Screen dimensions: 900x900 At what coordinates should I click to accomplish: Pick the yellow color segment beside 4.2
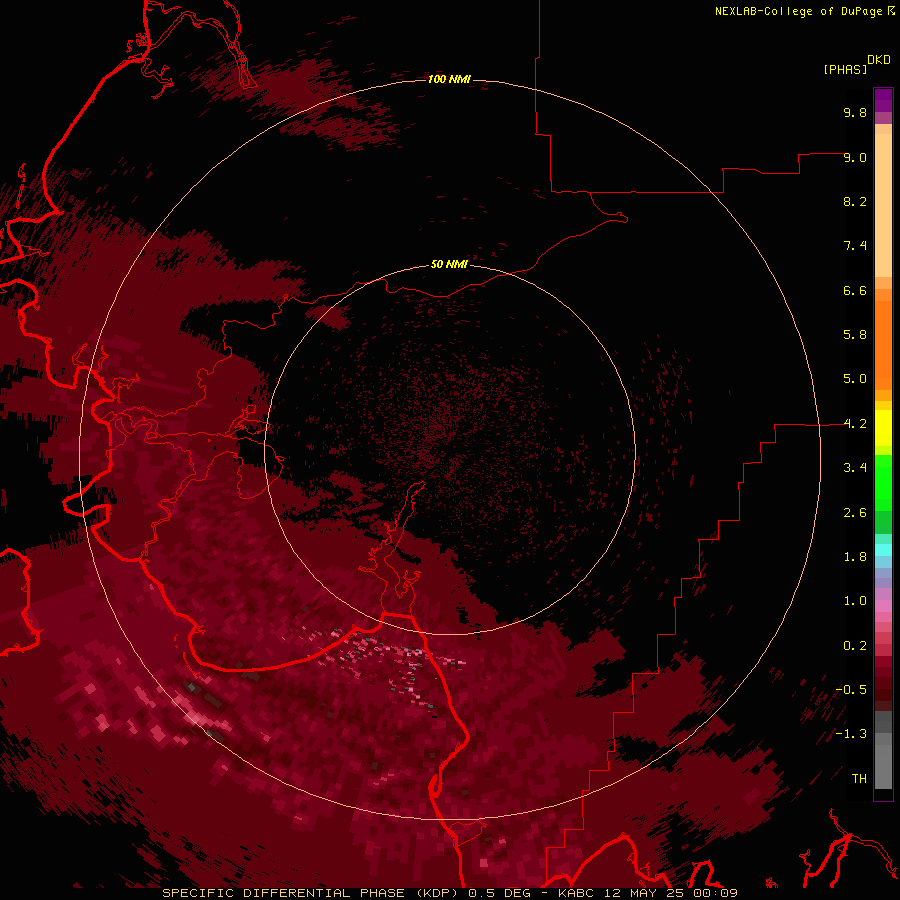[x=883, y=428]
